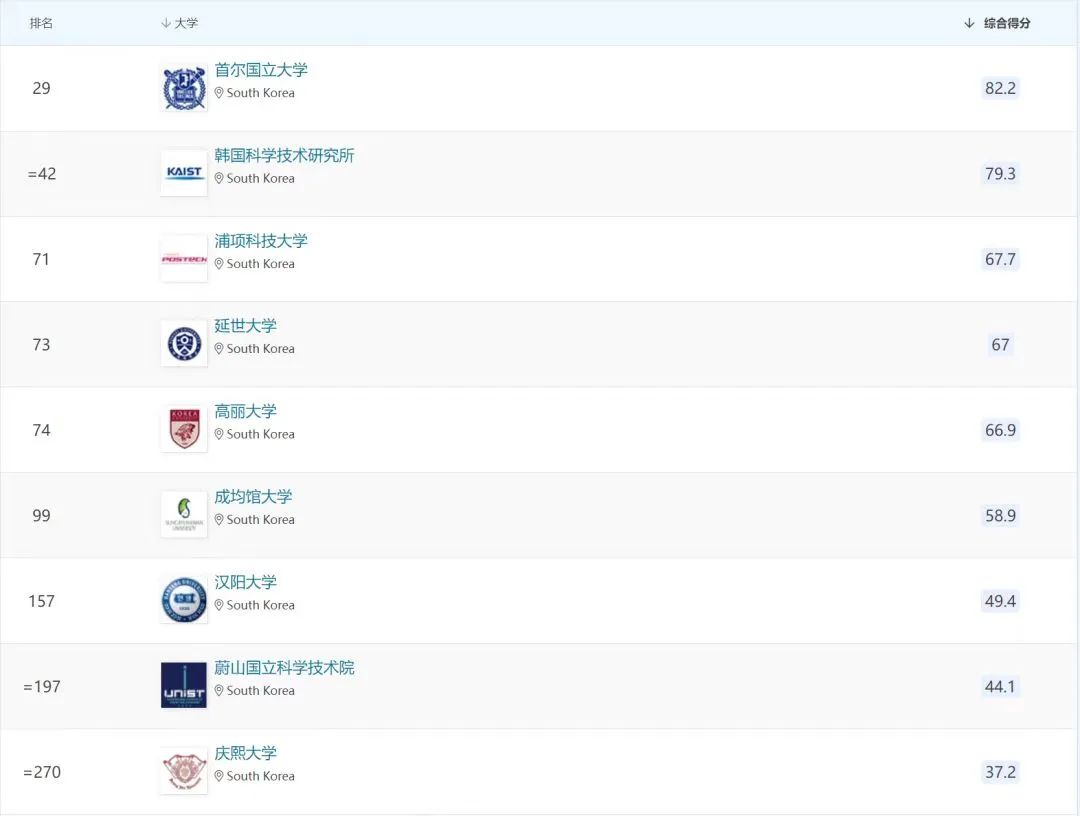The height and width of the screenshot is (816, 1080).
Task: Click the Sungkyunkwan University green logo
Action: (184, 515)
